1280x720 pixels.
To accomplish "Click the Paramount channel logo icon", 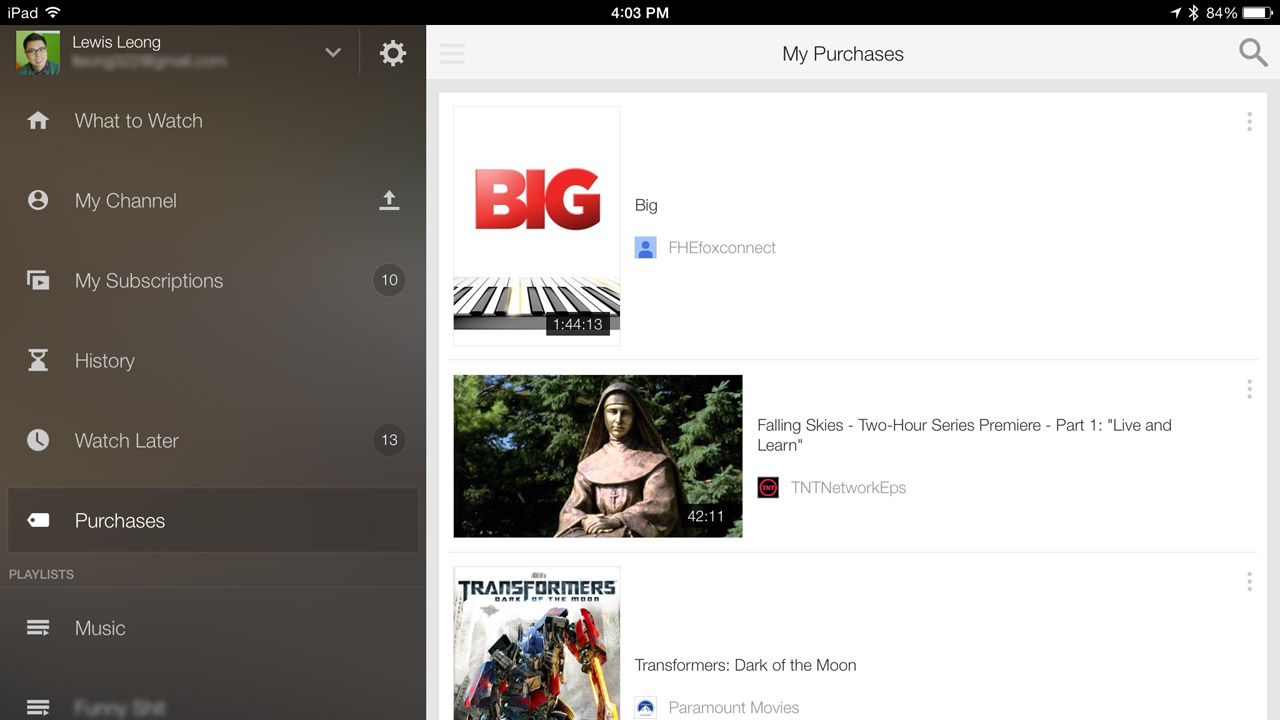I will (x=646, y=708).
